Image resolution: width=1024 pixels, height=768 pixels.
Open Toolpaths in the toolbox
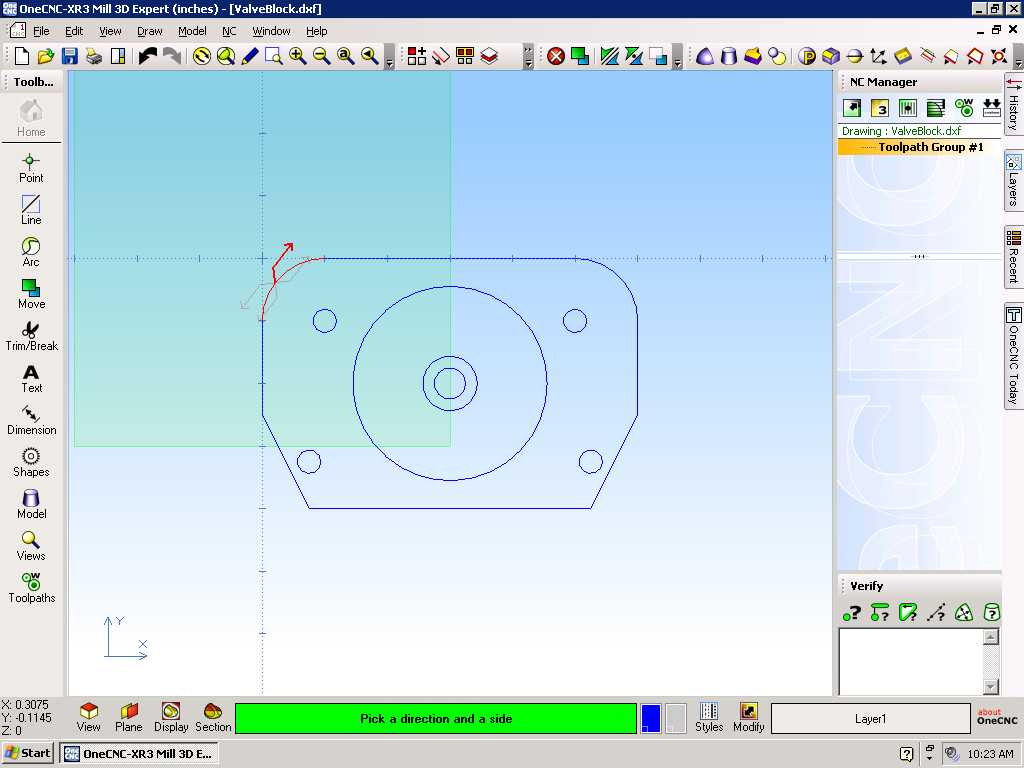click(31, 588)
